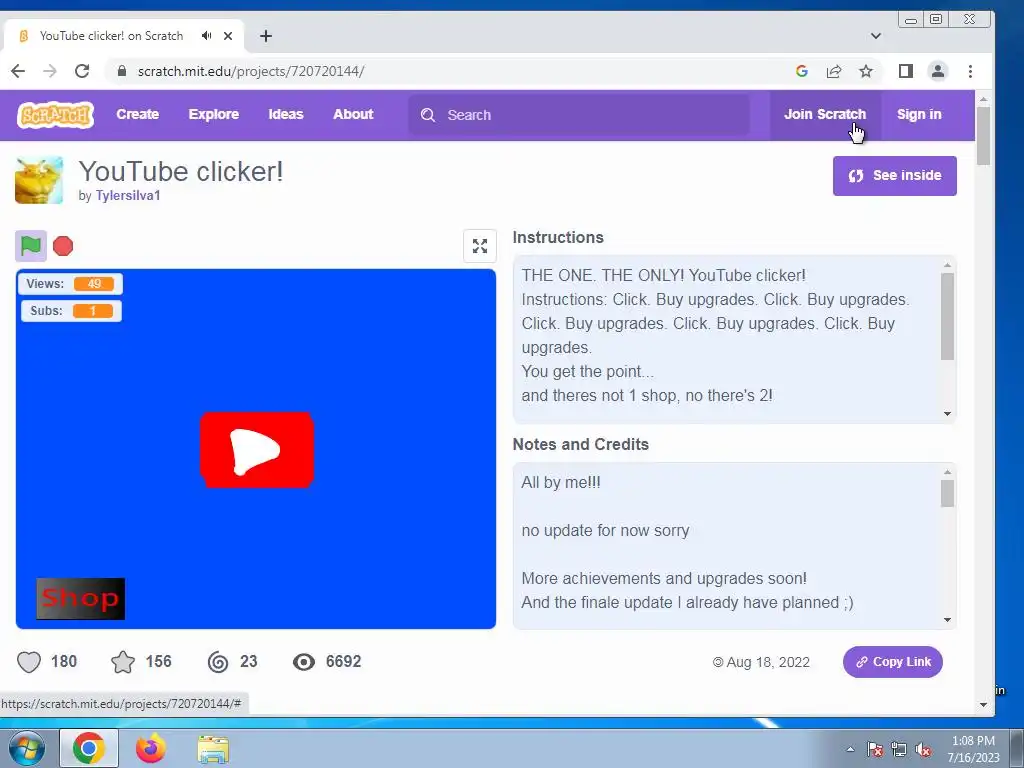Reload the page
The image size is (1024, 768).
pos(82,71)
